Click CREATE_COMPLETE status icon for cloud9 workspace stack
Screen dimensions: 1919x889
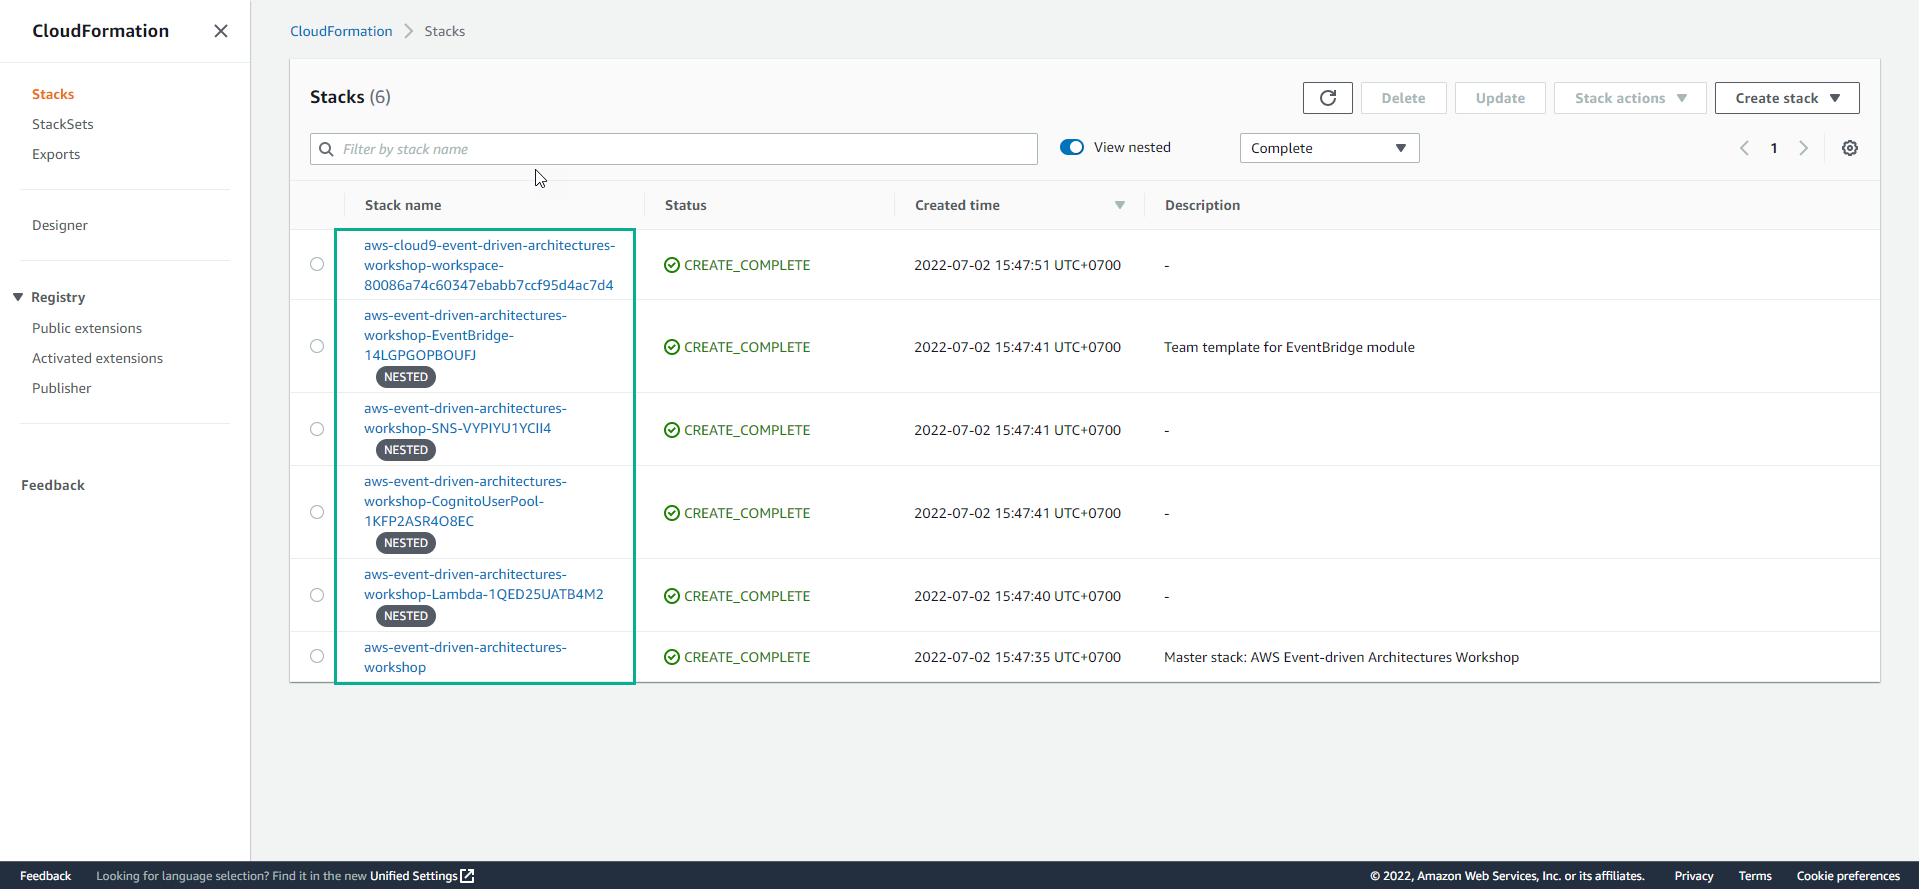click(x=672, y=265)
